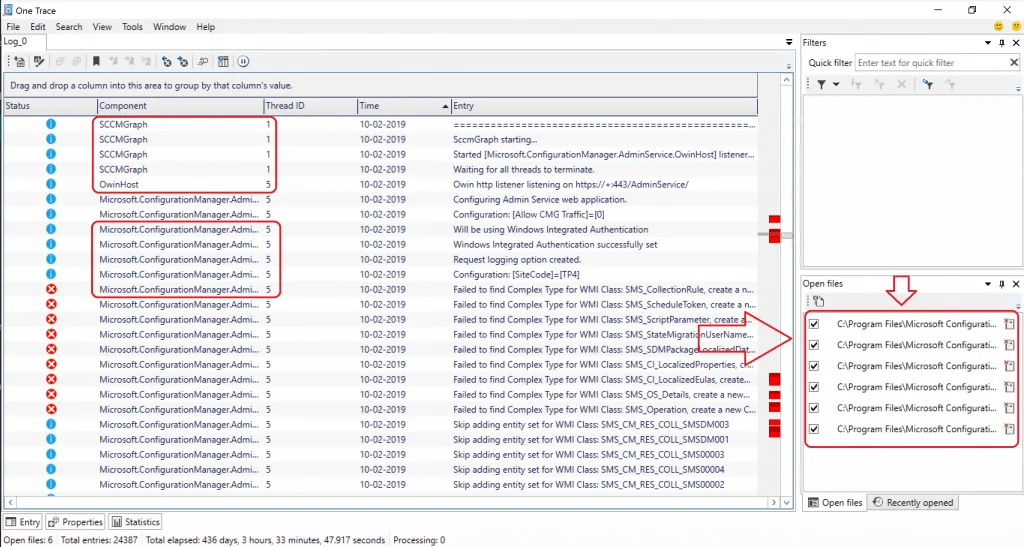Open the Properties bottom tab
1024x547 pixels.
[x=75, y=522]
